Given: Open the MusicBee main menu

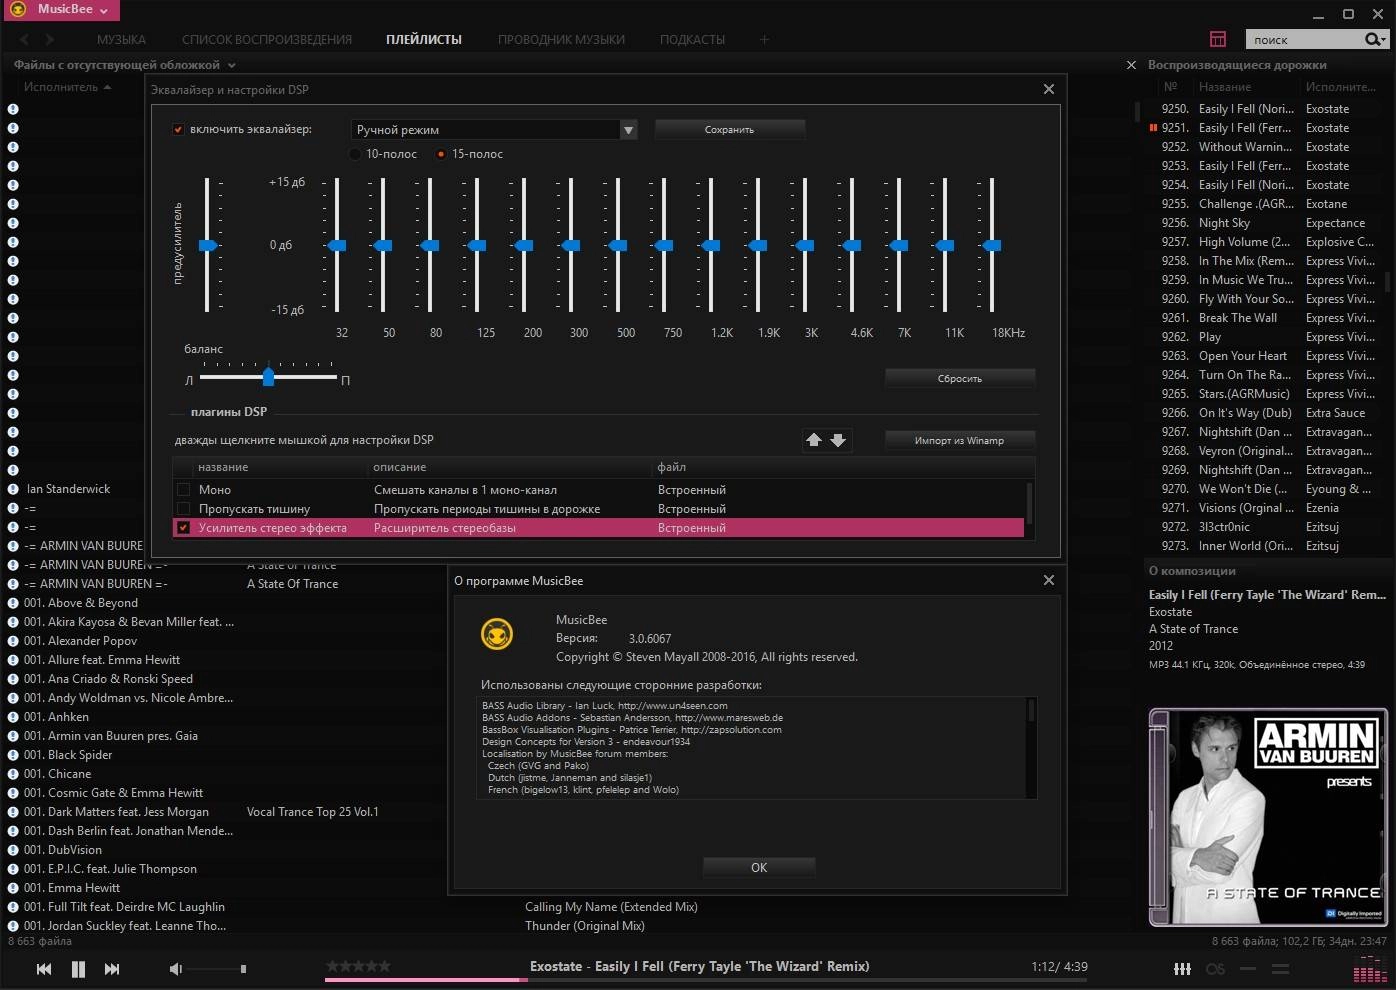Looking at the screenshot, I should click(60, 10).
